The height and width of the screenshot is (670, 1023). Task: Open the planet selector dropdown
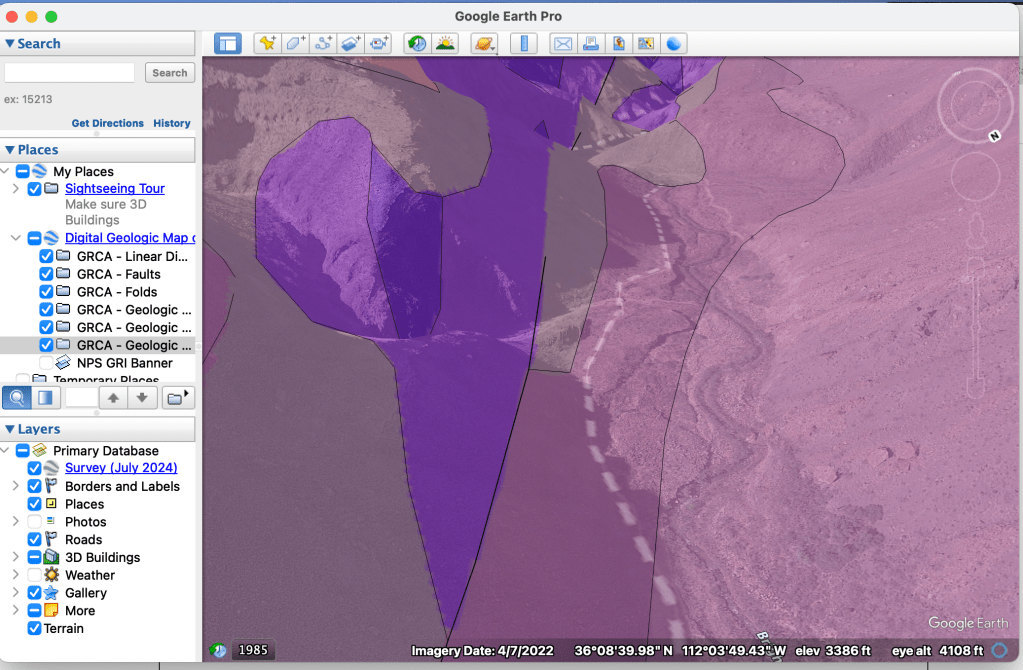[484, 44]
